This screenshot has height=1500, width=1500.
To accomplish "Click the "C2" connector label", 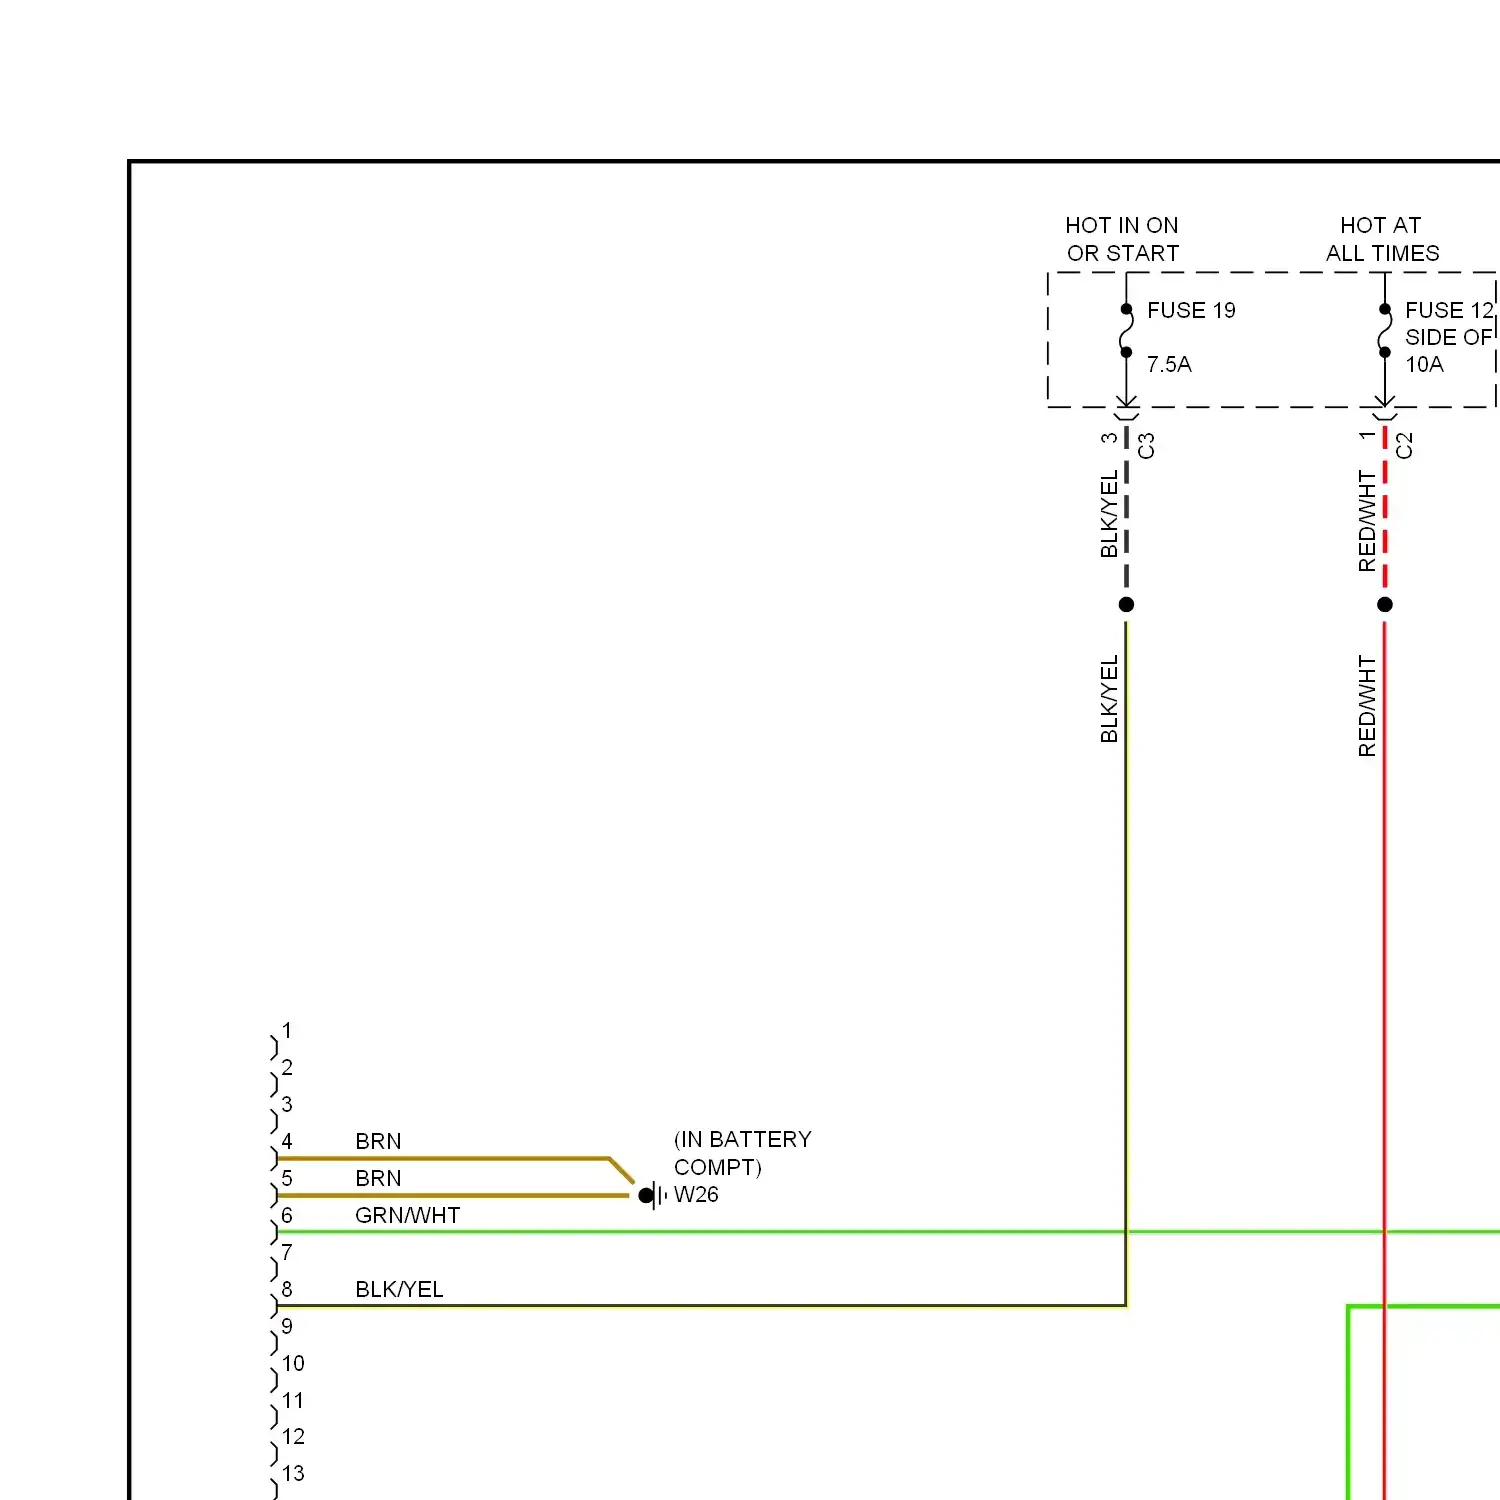I will click(1404, 445).
